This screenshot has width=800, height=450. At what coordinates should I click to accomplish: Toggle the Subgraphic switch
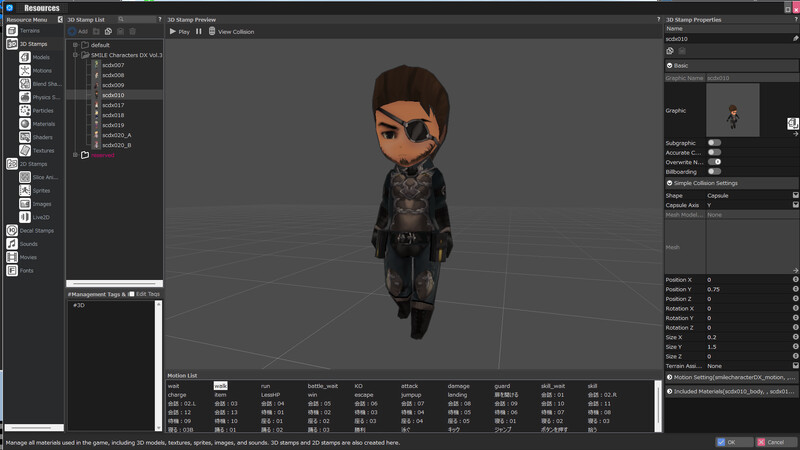coord(714,143)
